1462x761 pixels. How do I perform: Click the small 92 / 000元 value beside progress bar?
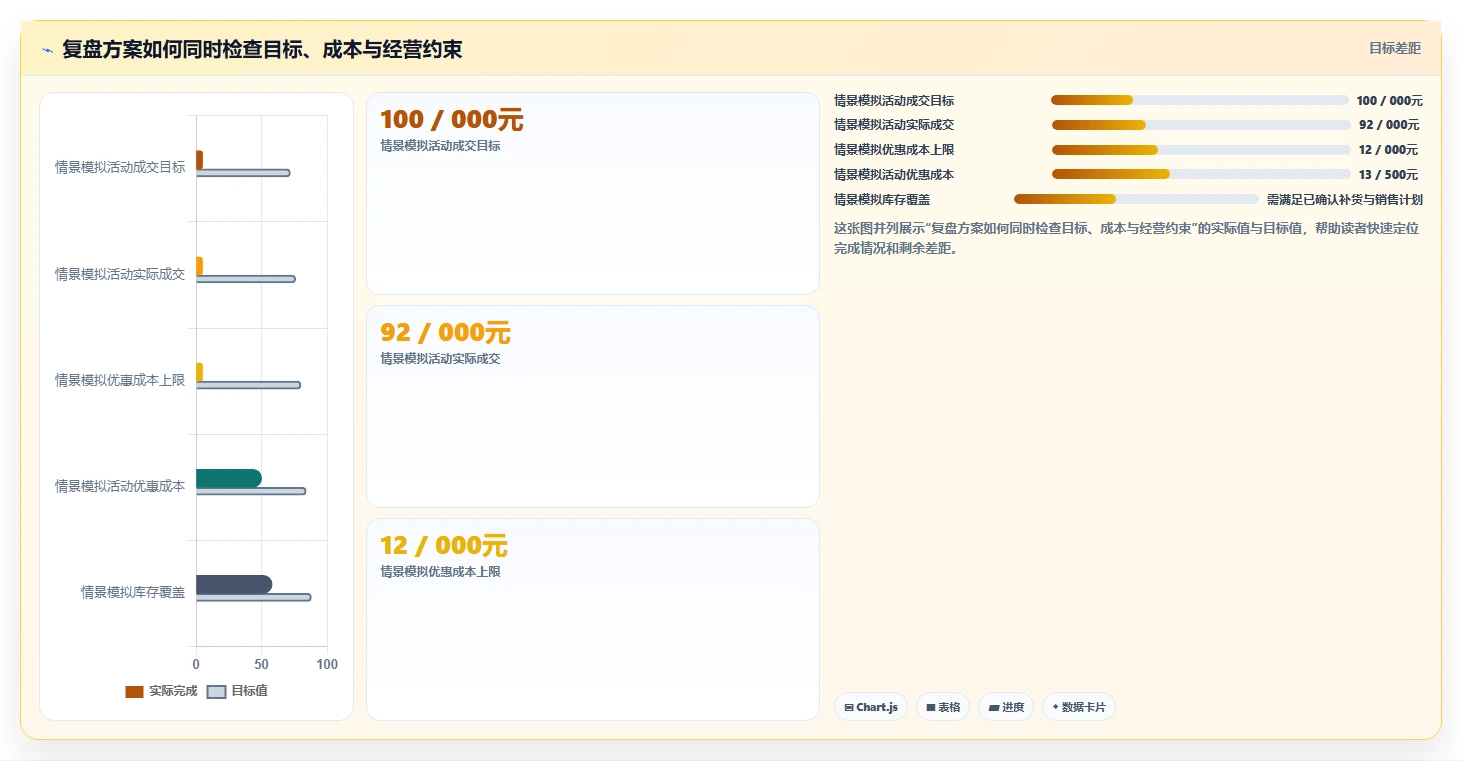pos(1389,125)
